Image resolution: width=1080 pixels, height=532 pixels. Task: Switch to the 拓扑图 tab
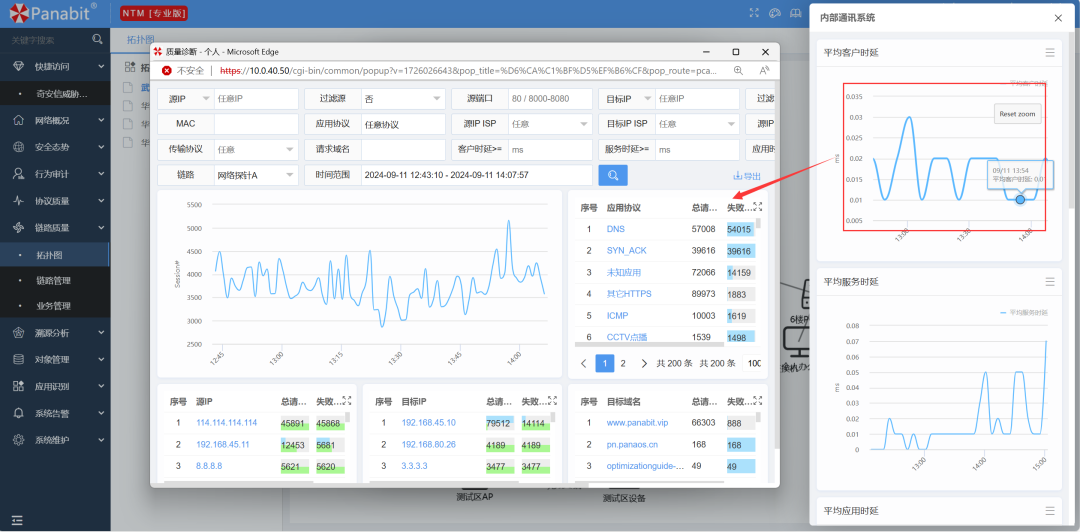tap(140, 39)
